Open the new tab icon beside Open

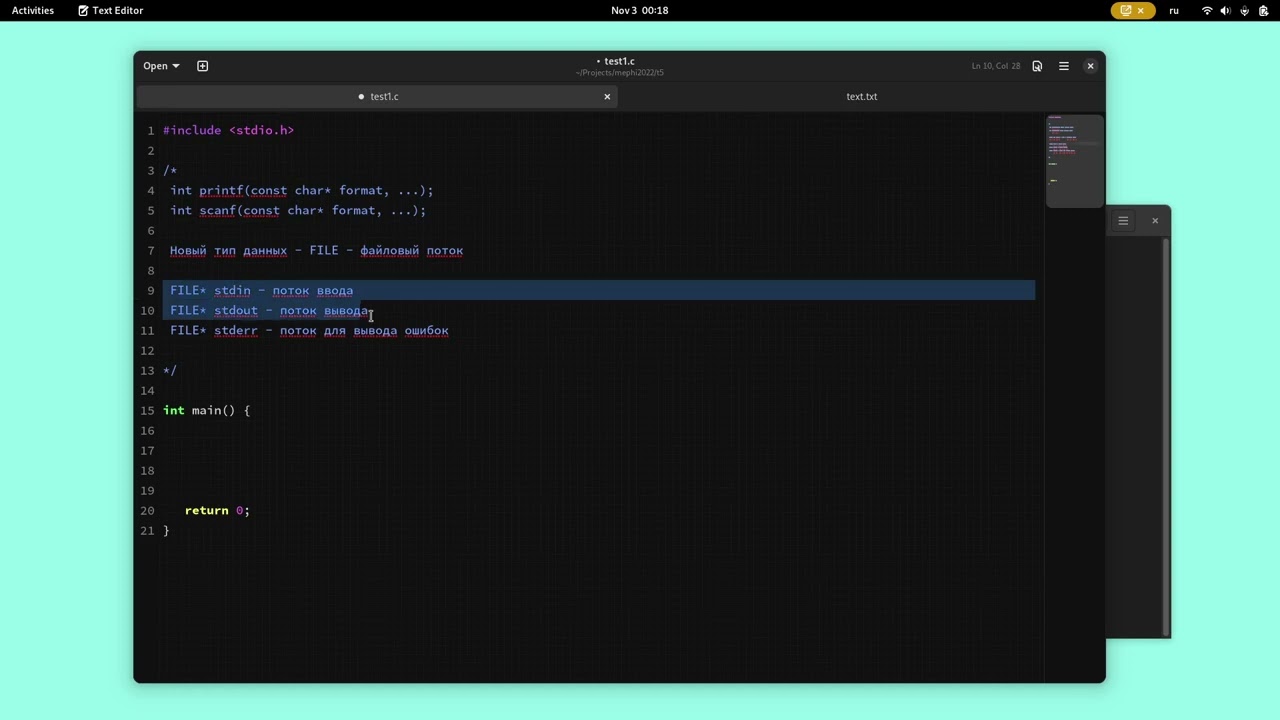tap(202, 66)
